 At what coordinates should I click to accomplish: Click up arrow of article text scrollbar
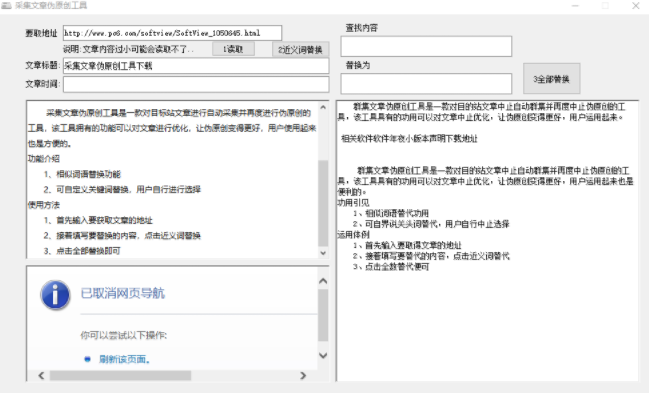pos(323,107)
